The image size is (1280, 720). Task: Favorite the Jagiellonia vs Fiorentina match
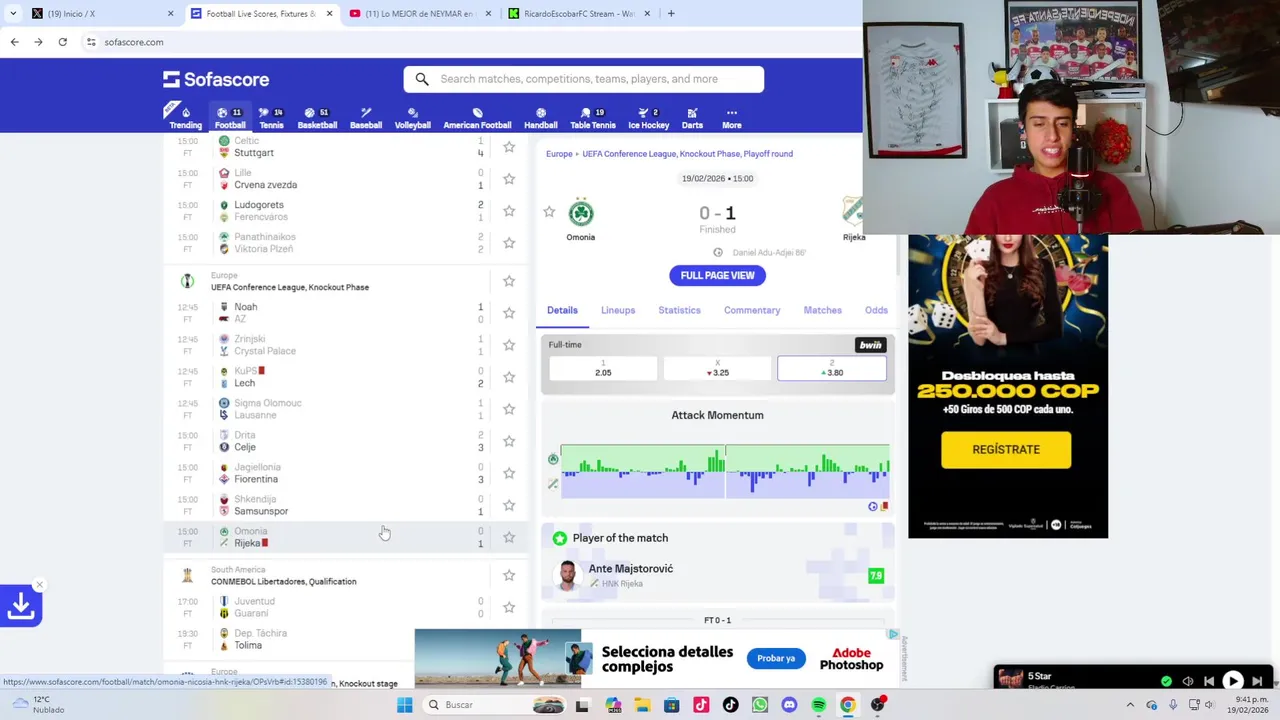pyautogui.click(x=509, y=473)
